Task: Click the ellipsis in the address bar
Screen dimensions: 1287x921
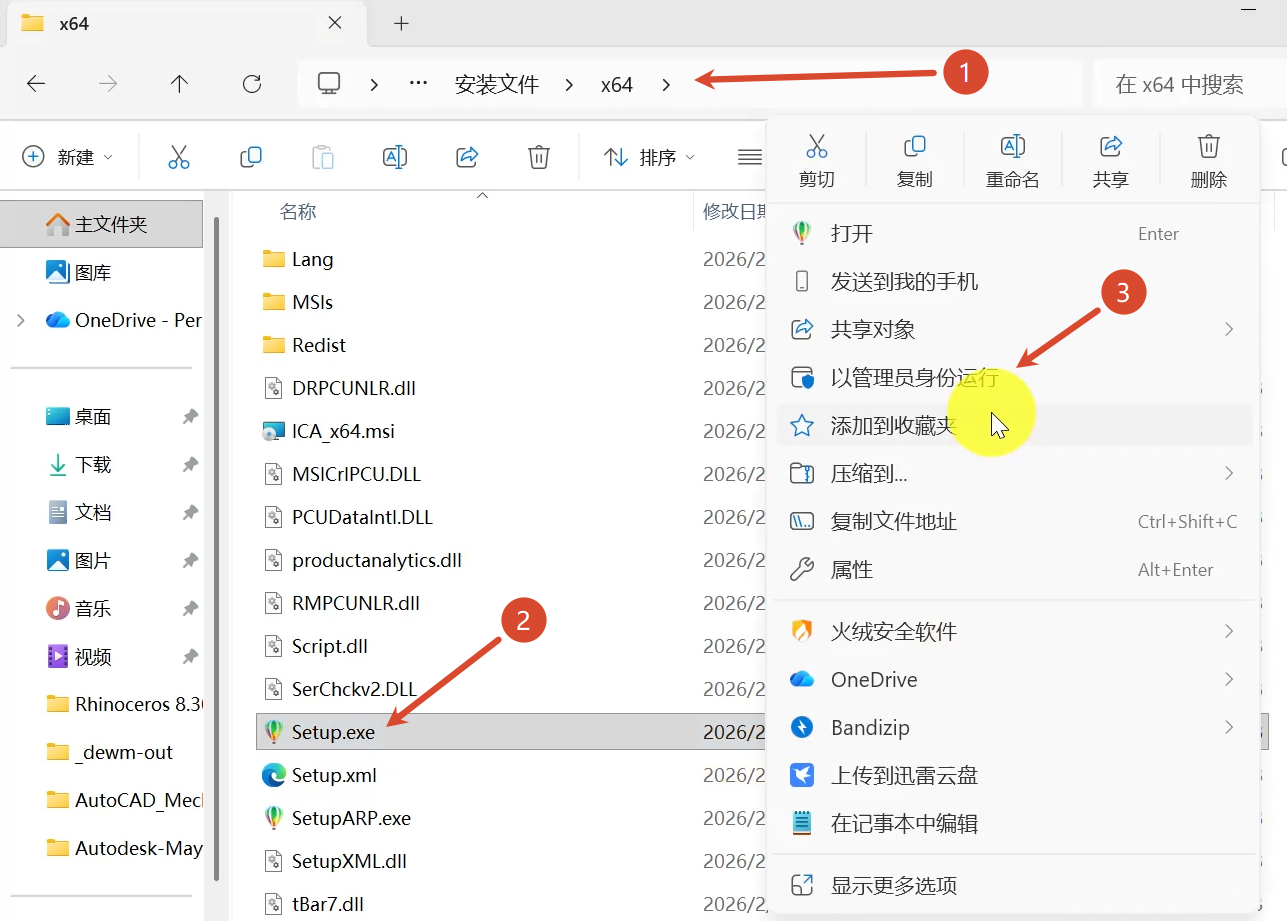Action: (419, 84)
